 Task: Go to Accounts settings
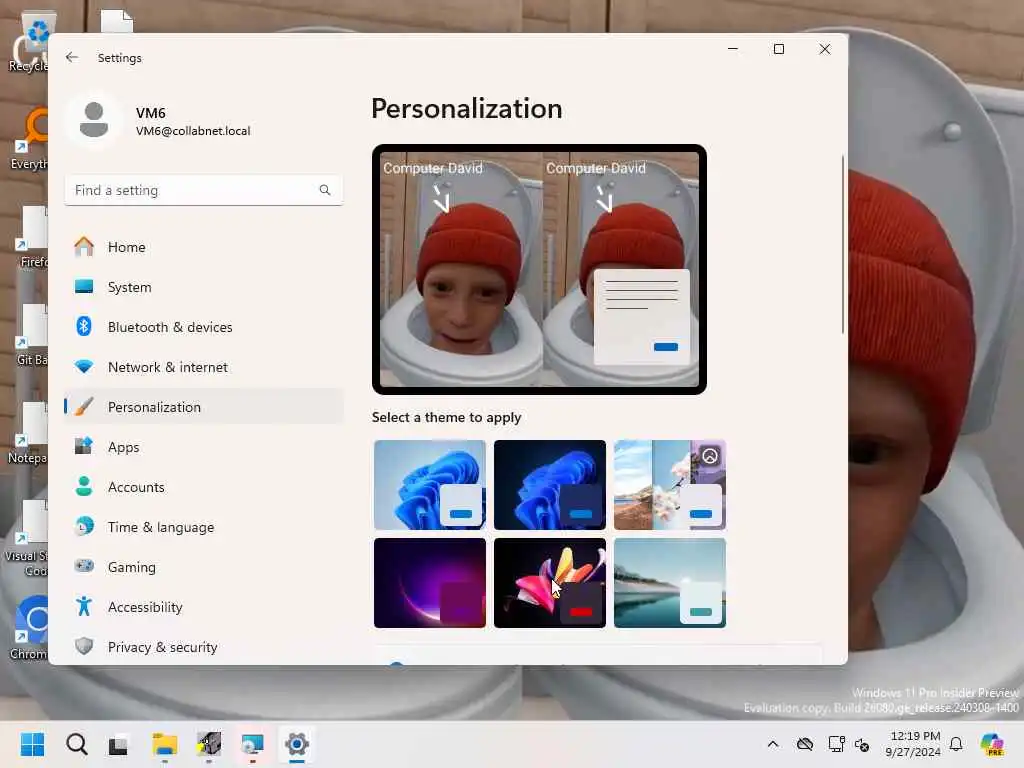(x=204, y=487)
